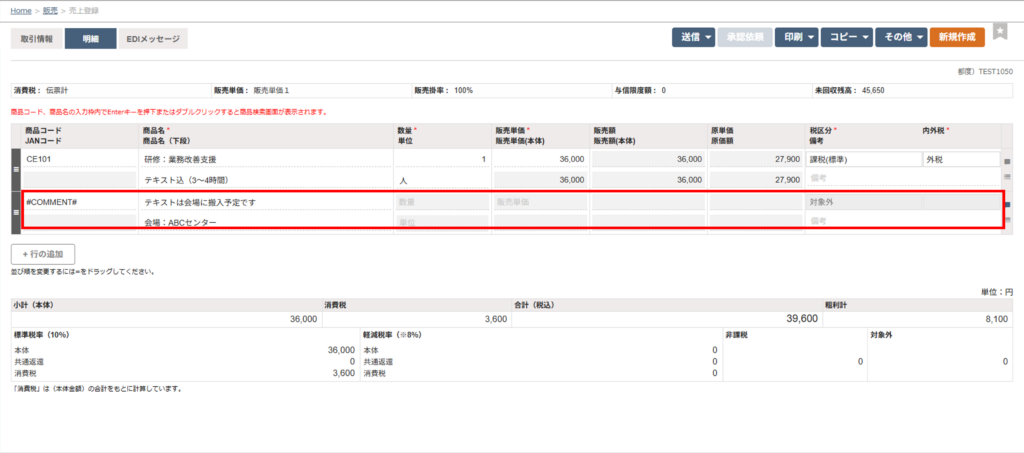Image resolution: width=1024 pixels, height=453 pixels.
Task: Add a row with 行の追加 button
Action: click(43, 254)
